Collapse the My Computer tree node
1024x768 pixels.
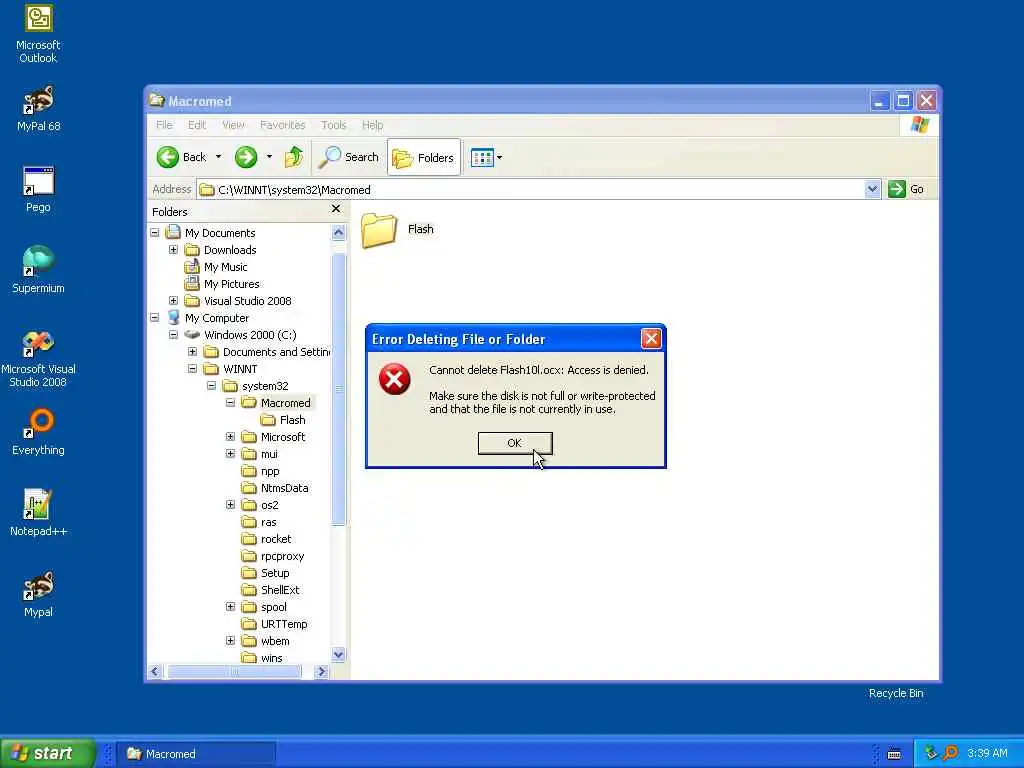point(155,317)
